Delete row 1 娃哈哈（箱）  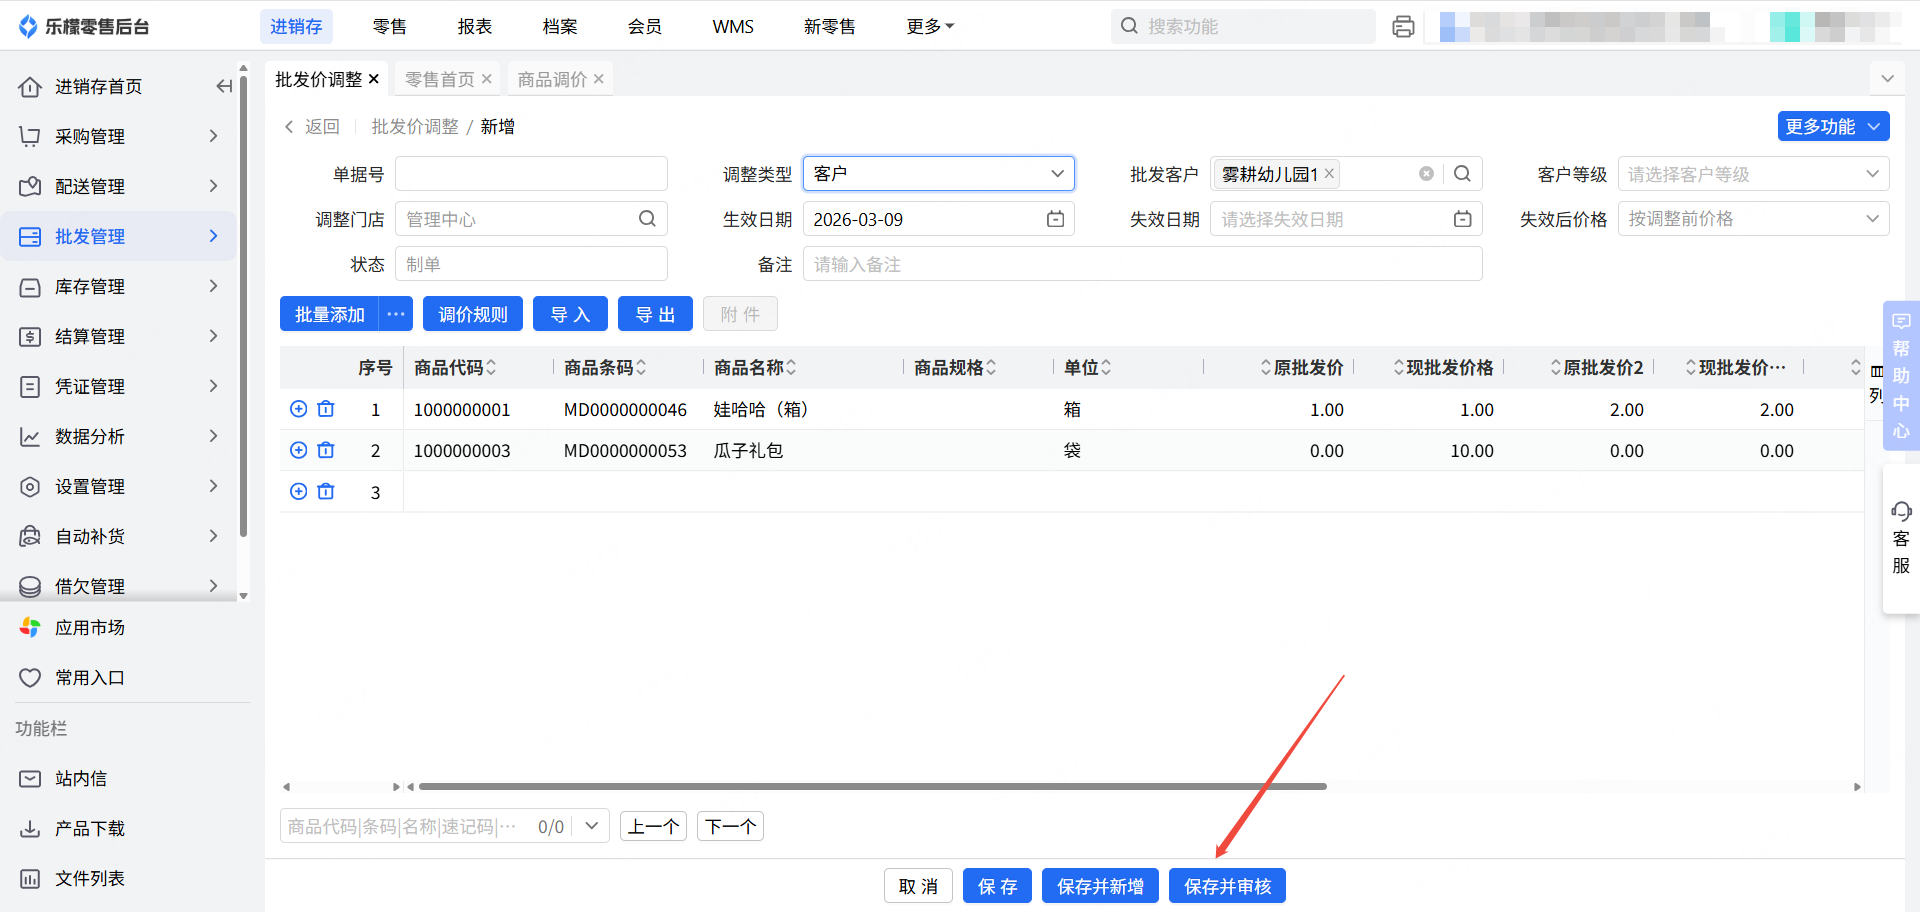coord(326,409)
